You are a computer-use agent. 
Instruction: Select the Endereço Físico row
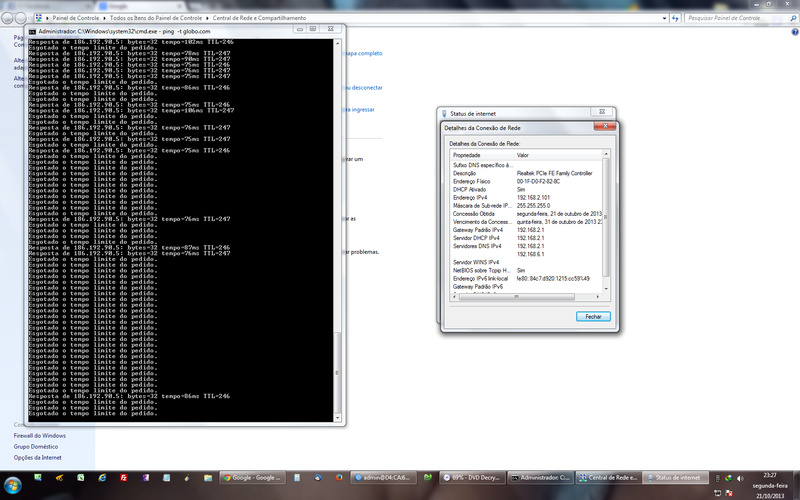point(526,182)
